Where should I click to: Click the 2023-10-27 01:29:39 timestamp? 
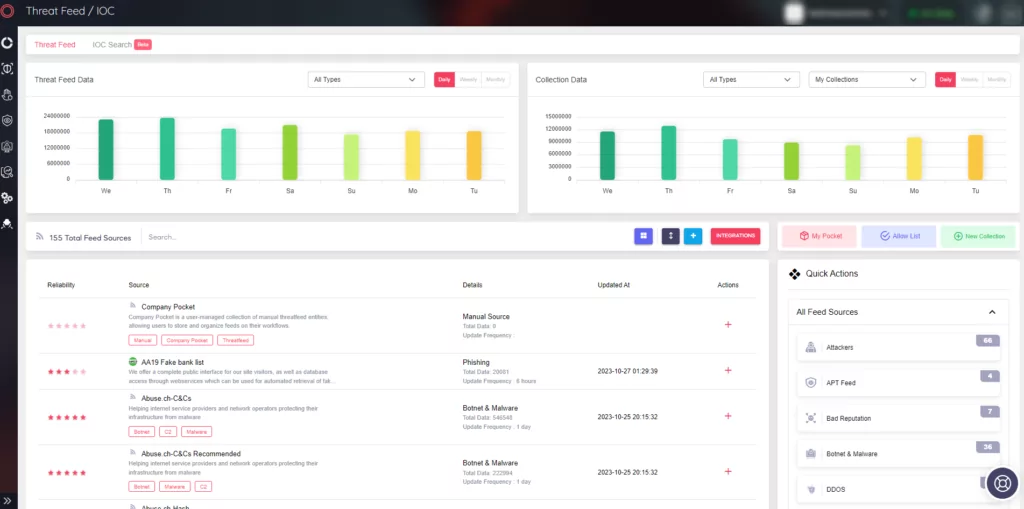[x=627, y=371]
